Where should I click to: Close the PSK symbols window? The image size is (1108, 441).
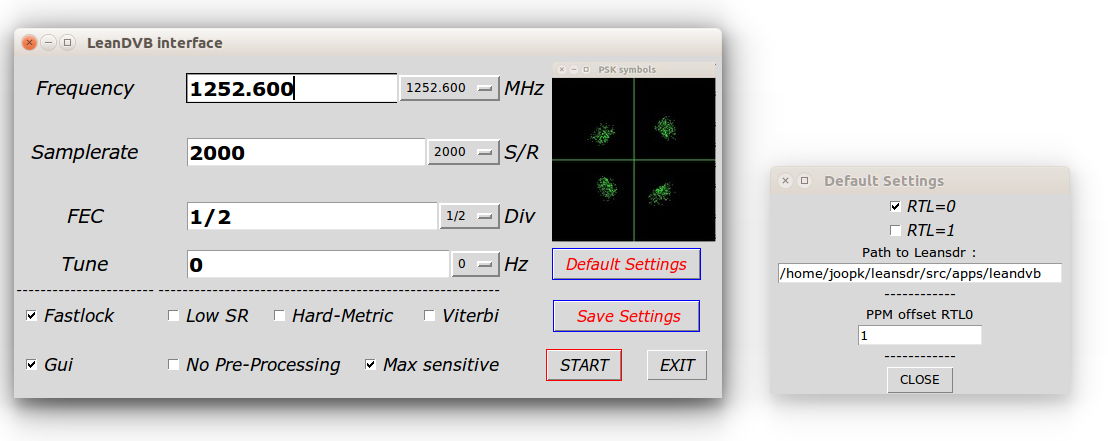click(562, 69)
